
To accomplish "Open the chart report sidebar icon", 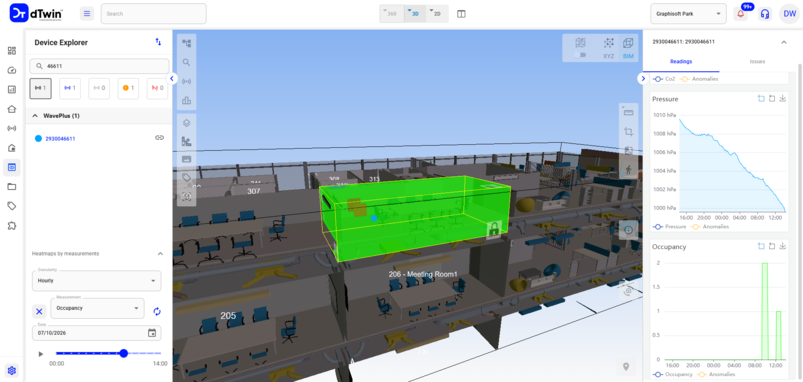I will (x=12, y=90).
